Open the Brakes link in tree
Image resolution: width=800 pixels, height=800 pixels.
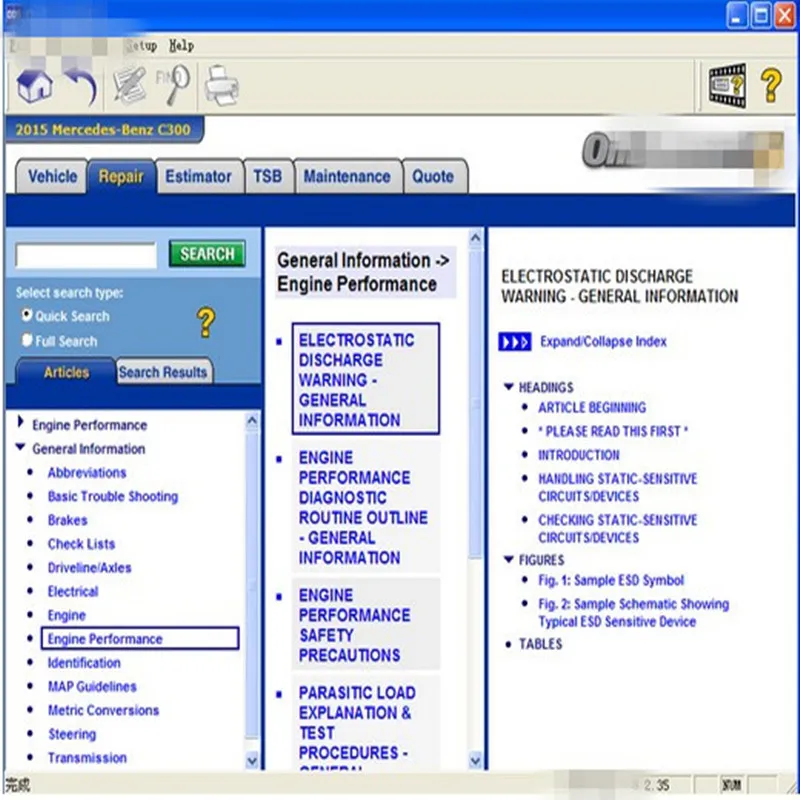coord(67,520)
